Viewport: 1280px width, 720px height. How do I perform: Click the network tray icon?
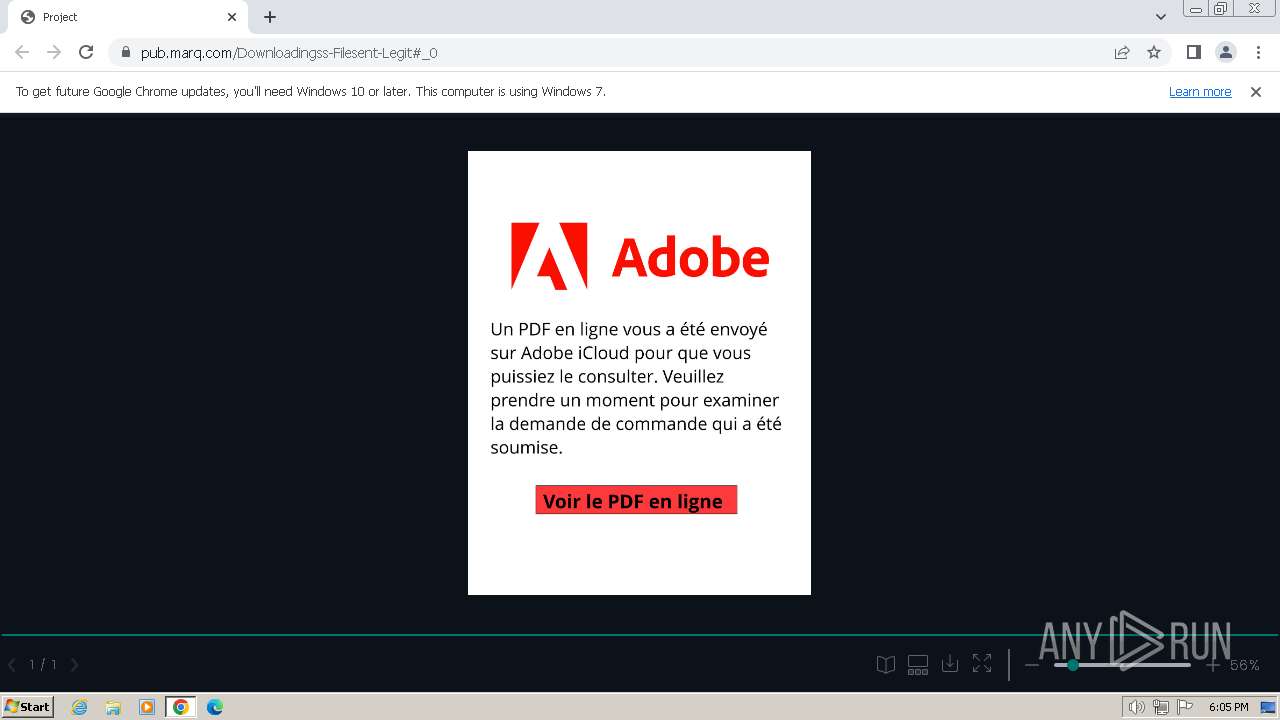tap(1161, 707)
